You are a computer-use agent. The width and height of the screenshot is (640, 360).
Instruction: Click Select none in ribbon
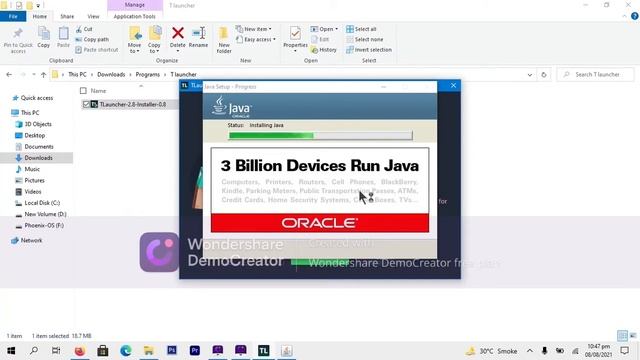[x=364, y=40]
